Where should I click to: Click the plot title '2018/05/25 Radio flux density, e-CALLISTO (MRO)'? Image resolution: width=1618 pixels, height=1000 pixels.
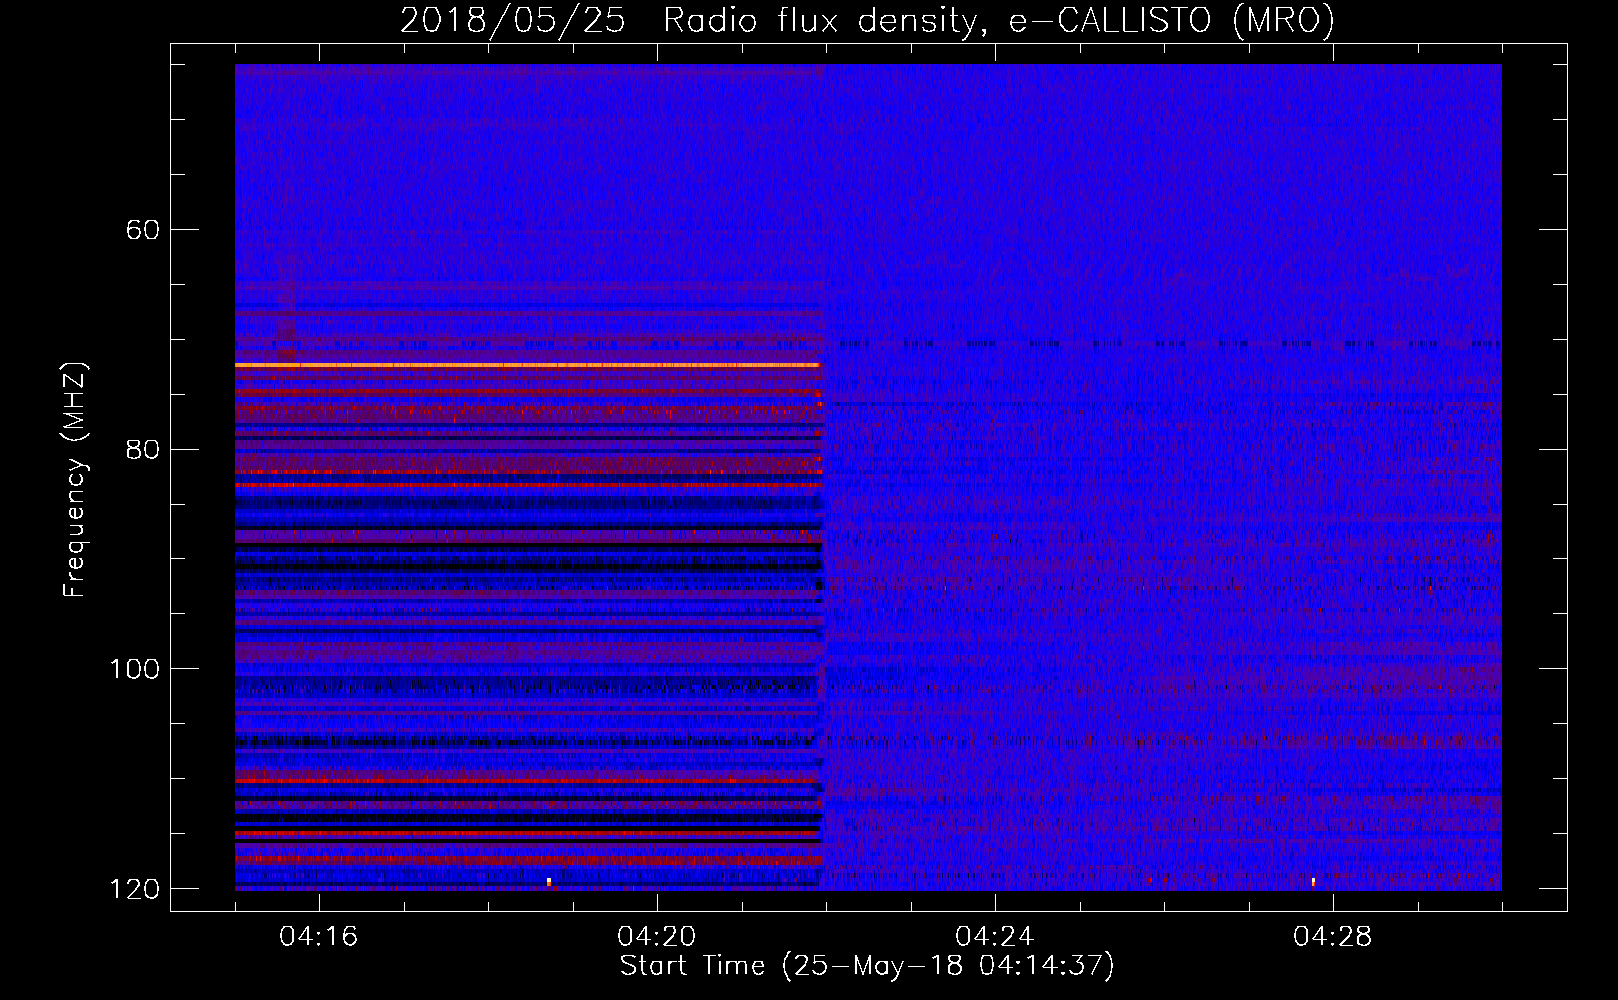(x=867, y=20)
